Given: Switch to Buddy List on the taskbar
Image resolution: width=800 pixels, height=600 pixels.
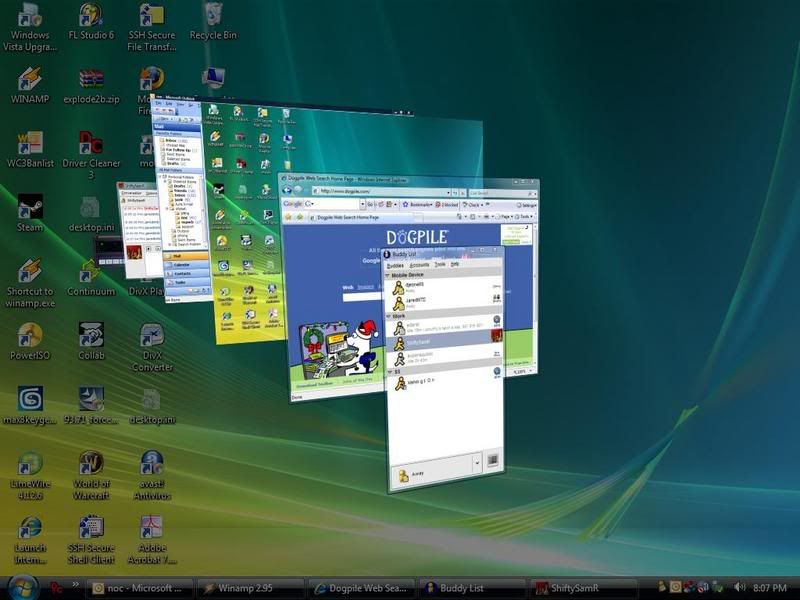Looking at the screenshot, I should pos(472,588).
